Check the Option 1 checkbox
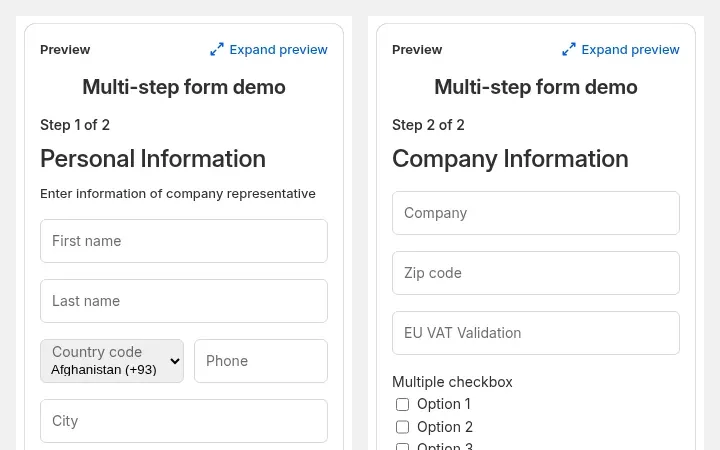Screen dimensions: 720x450 [x=402, y=405]
